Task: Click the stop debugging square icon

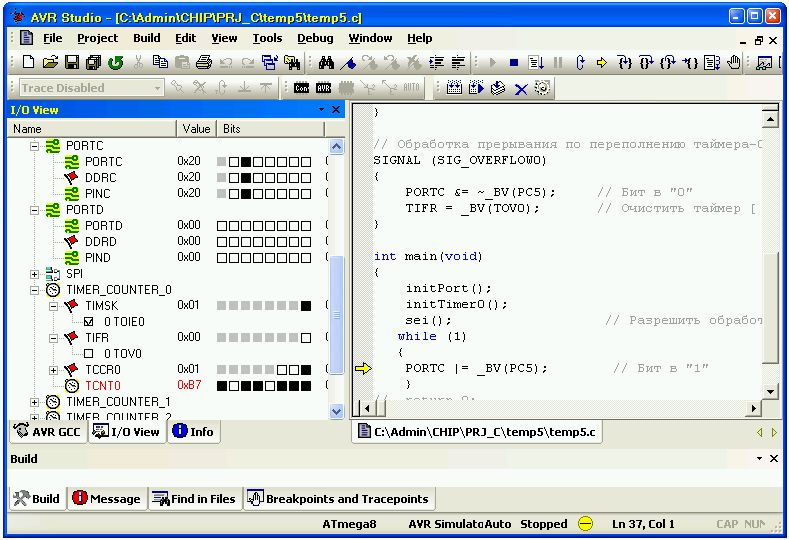Action: click(514, 63)
